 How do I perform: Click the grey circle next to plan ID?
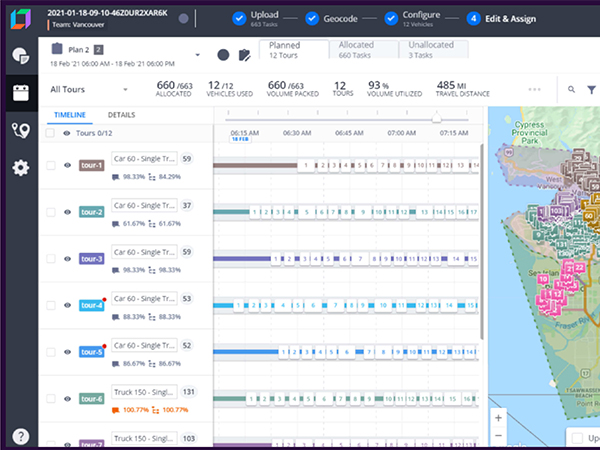pyautogui.click(x=184, y=18)
